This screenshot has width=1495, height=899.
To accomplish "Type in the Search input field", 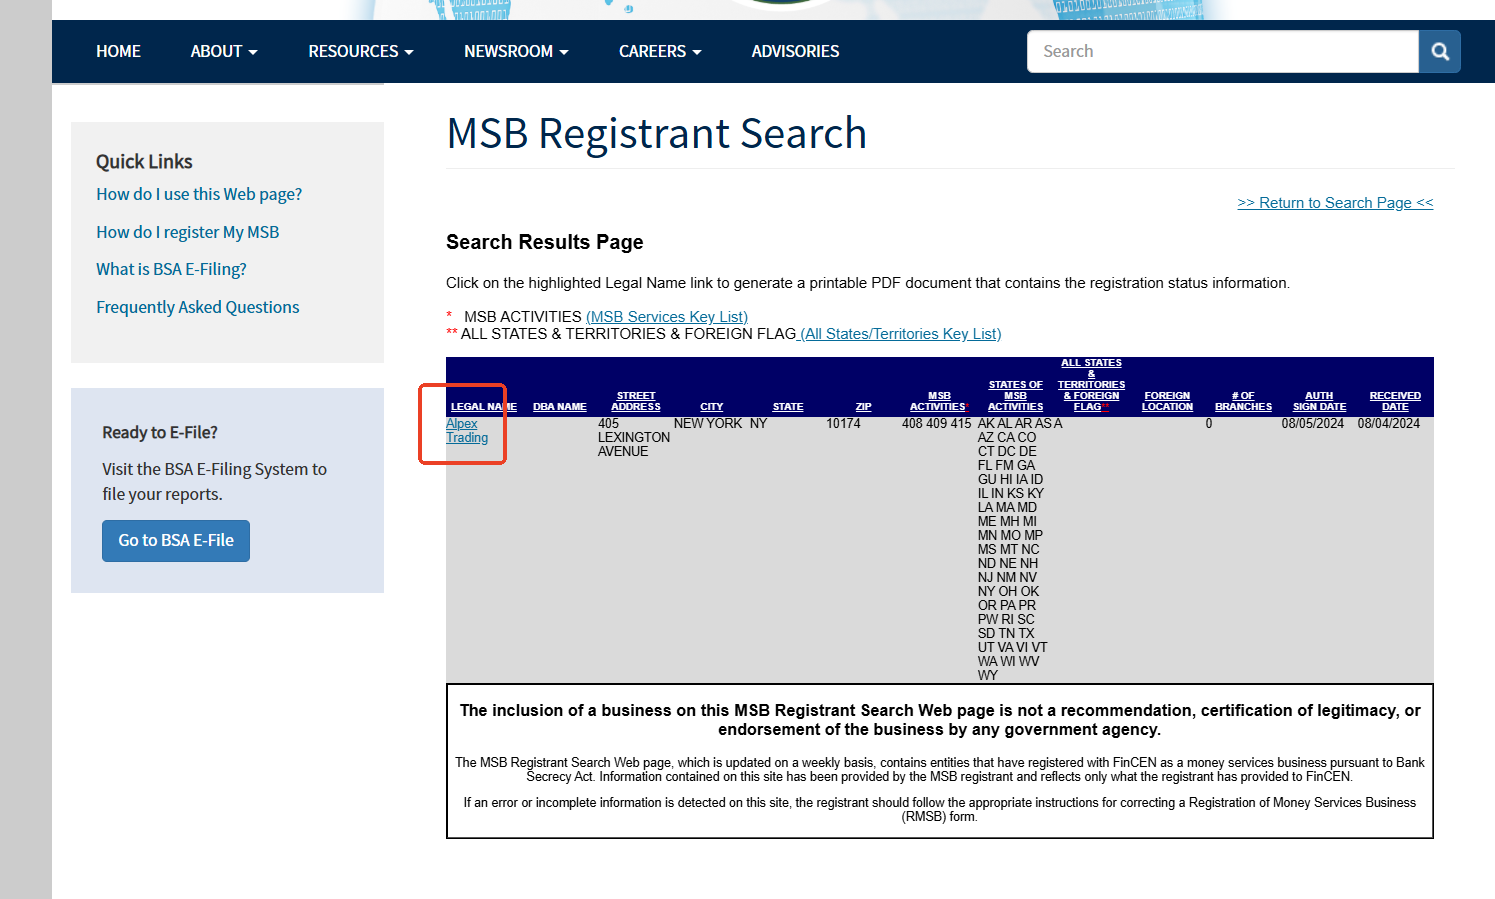I will click(1222, 52).
